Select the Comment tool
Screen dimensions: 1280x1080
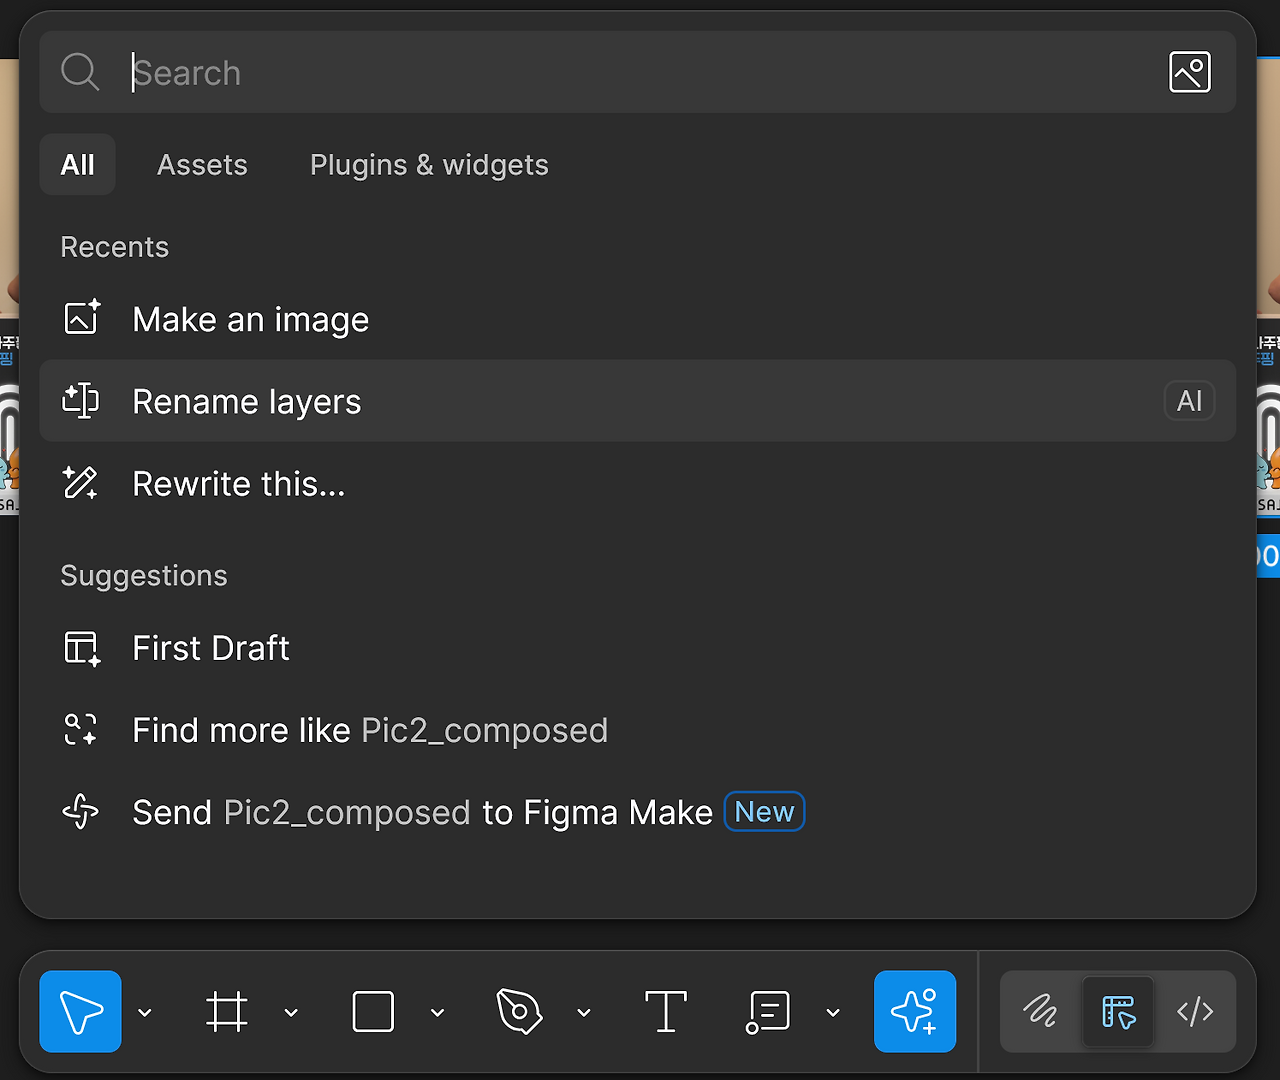click(768, 1012)
